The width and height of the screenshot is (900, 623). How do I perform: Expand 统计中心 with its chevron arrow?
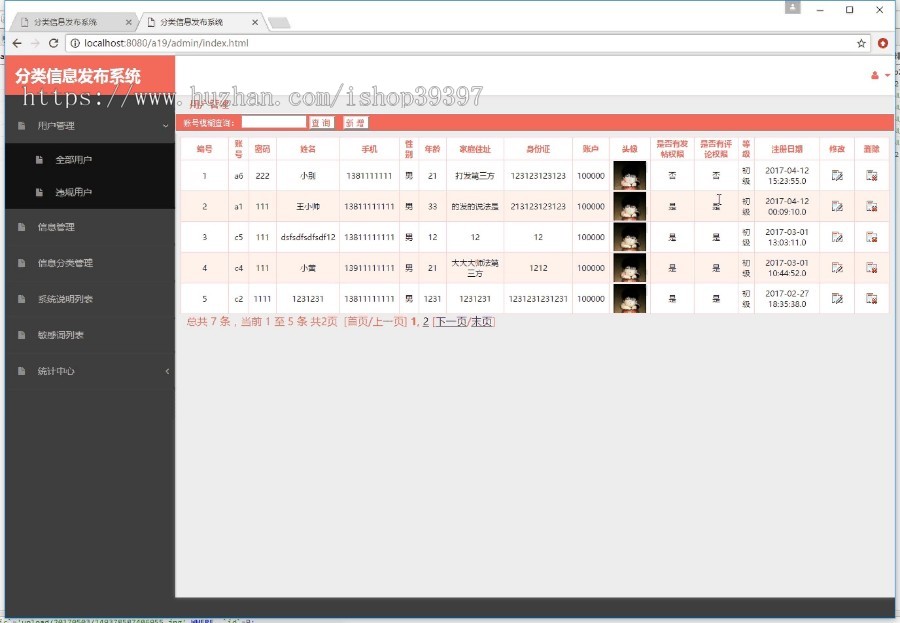click(167, 372)
